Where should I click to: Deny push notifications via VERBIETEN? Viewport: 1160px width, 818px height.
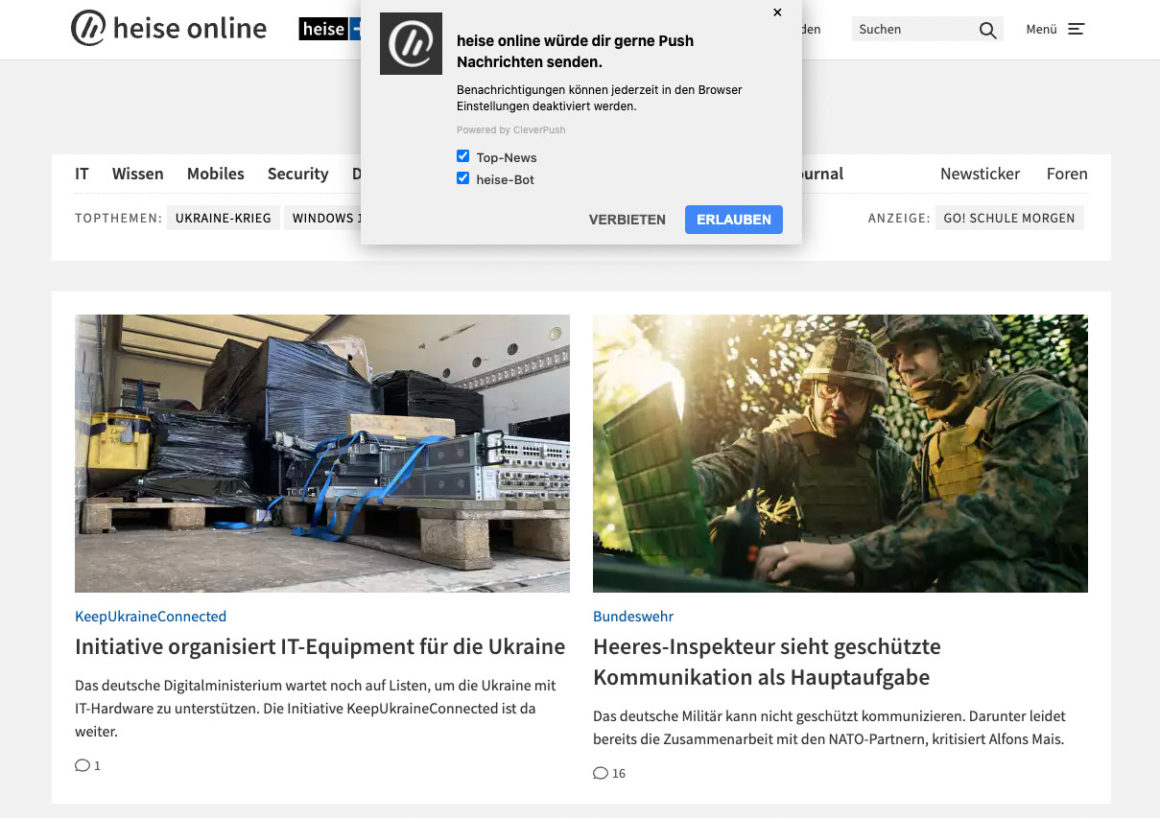tap(627, 219)
